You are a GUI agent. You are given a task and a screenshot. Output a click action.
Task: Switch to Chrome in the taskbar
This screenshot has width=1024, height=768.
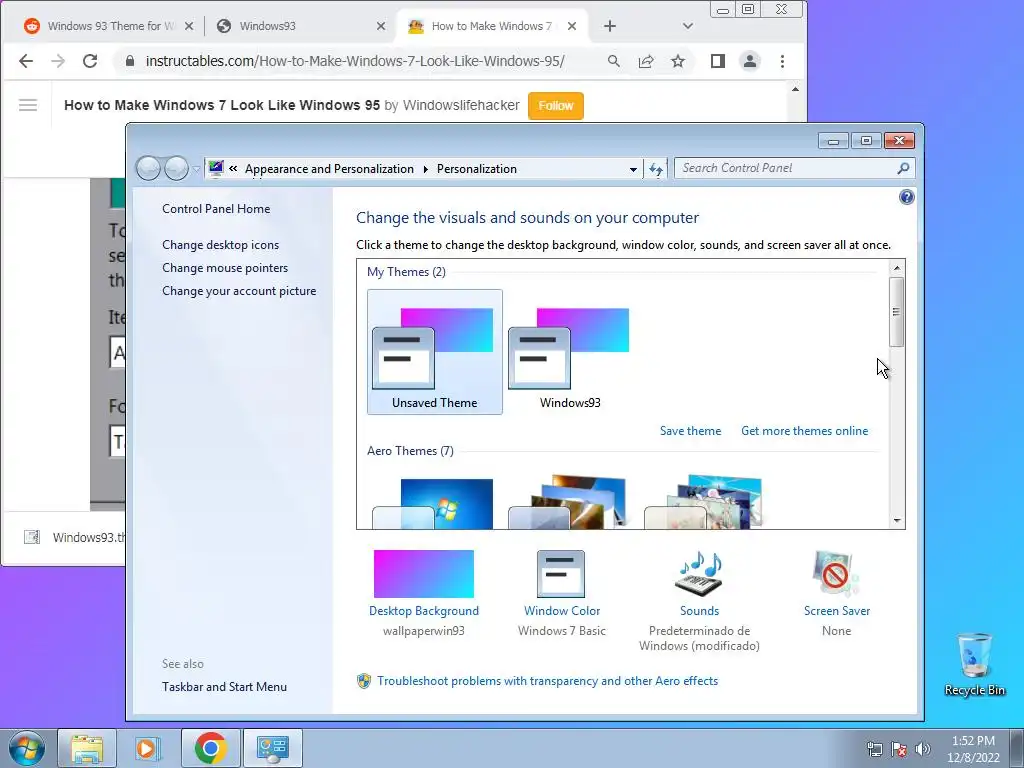click(x=210, y=748)
